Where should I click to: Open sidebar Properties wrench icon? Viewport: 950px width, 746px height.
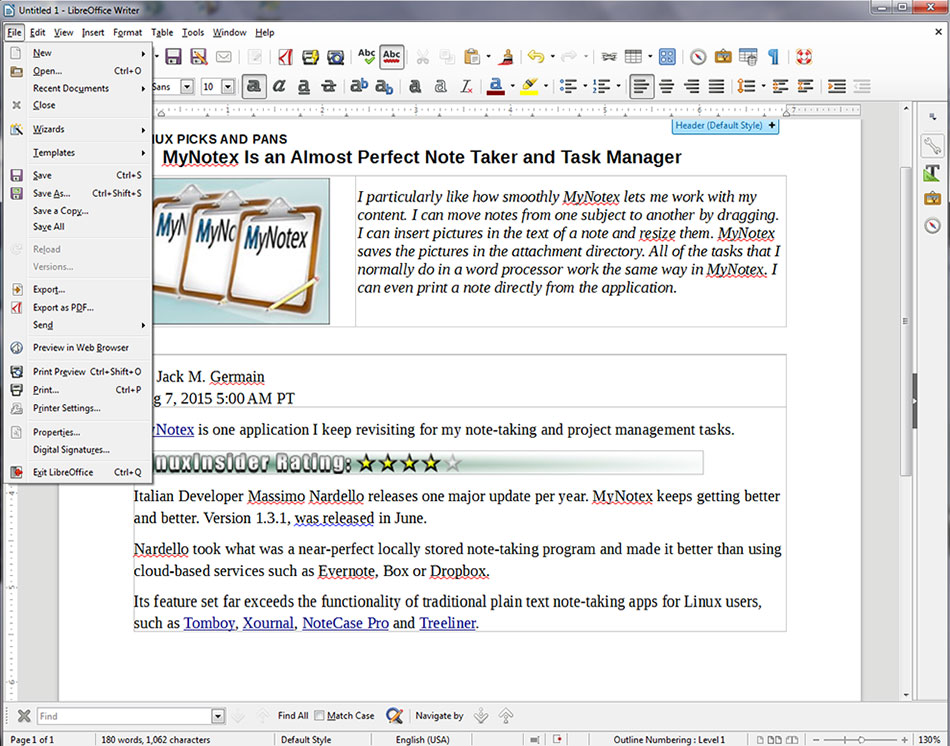(x=932, y=146)
